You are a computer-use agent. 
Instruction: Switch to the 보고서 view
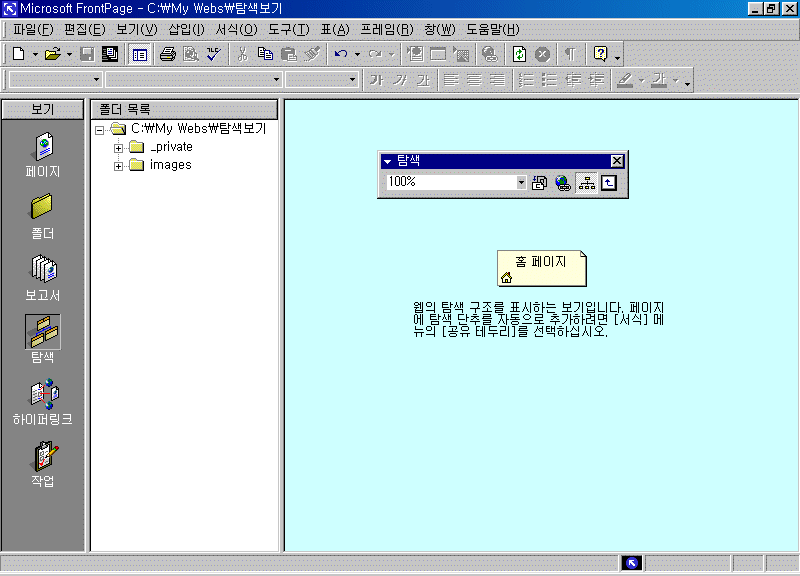(43, 279)
